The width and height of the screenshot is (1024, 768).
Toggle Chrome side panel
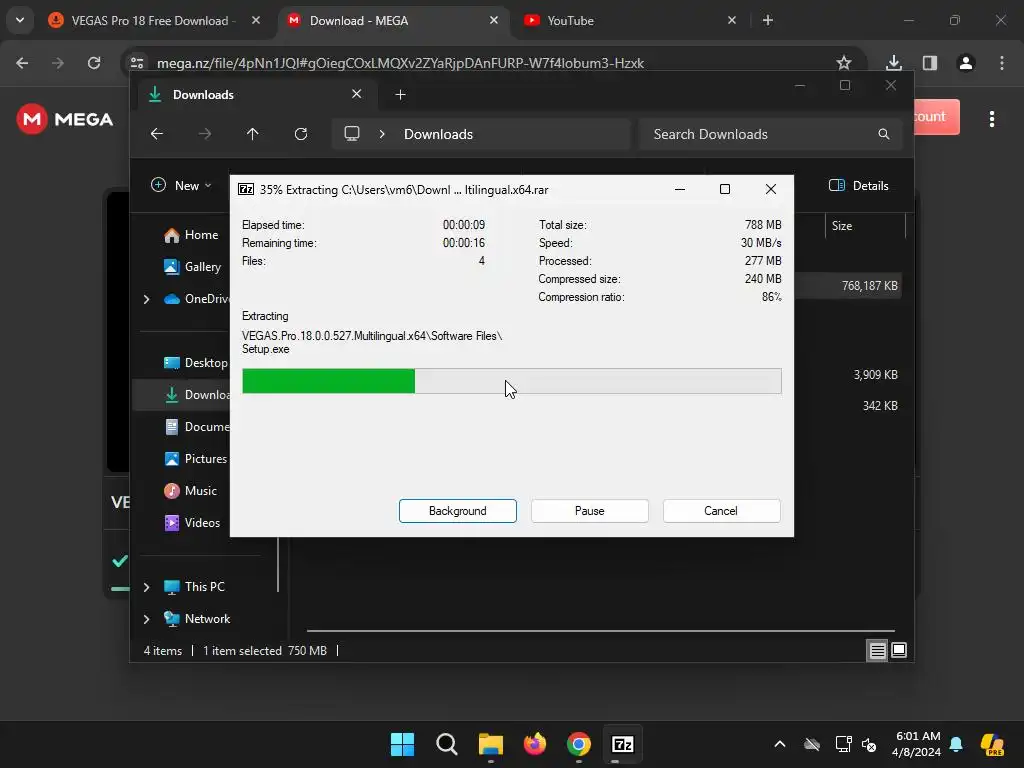pos(930,63)
